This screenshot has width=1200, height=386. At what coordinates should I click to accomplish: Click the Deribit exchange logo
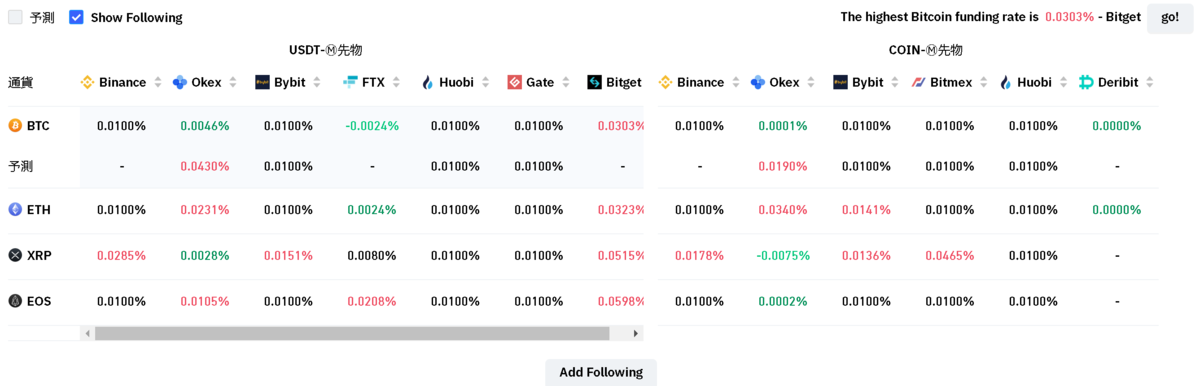[1086, 82]
